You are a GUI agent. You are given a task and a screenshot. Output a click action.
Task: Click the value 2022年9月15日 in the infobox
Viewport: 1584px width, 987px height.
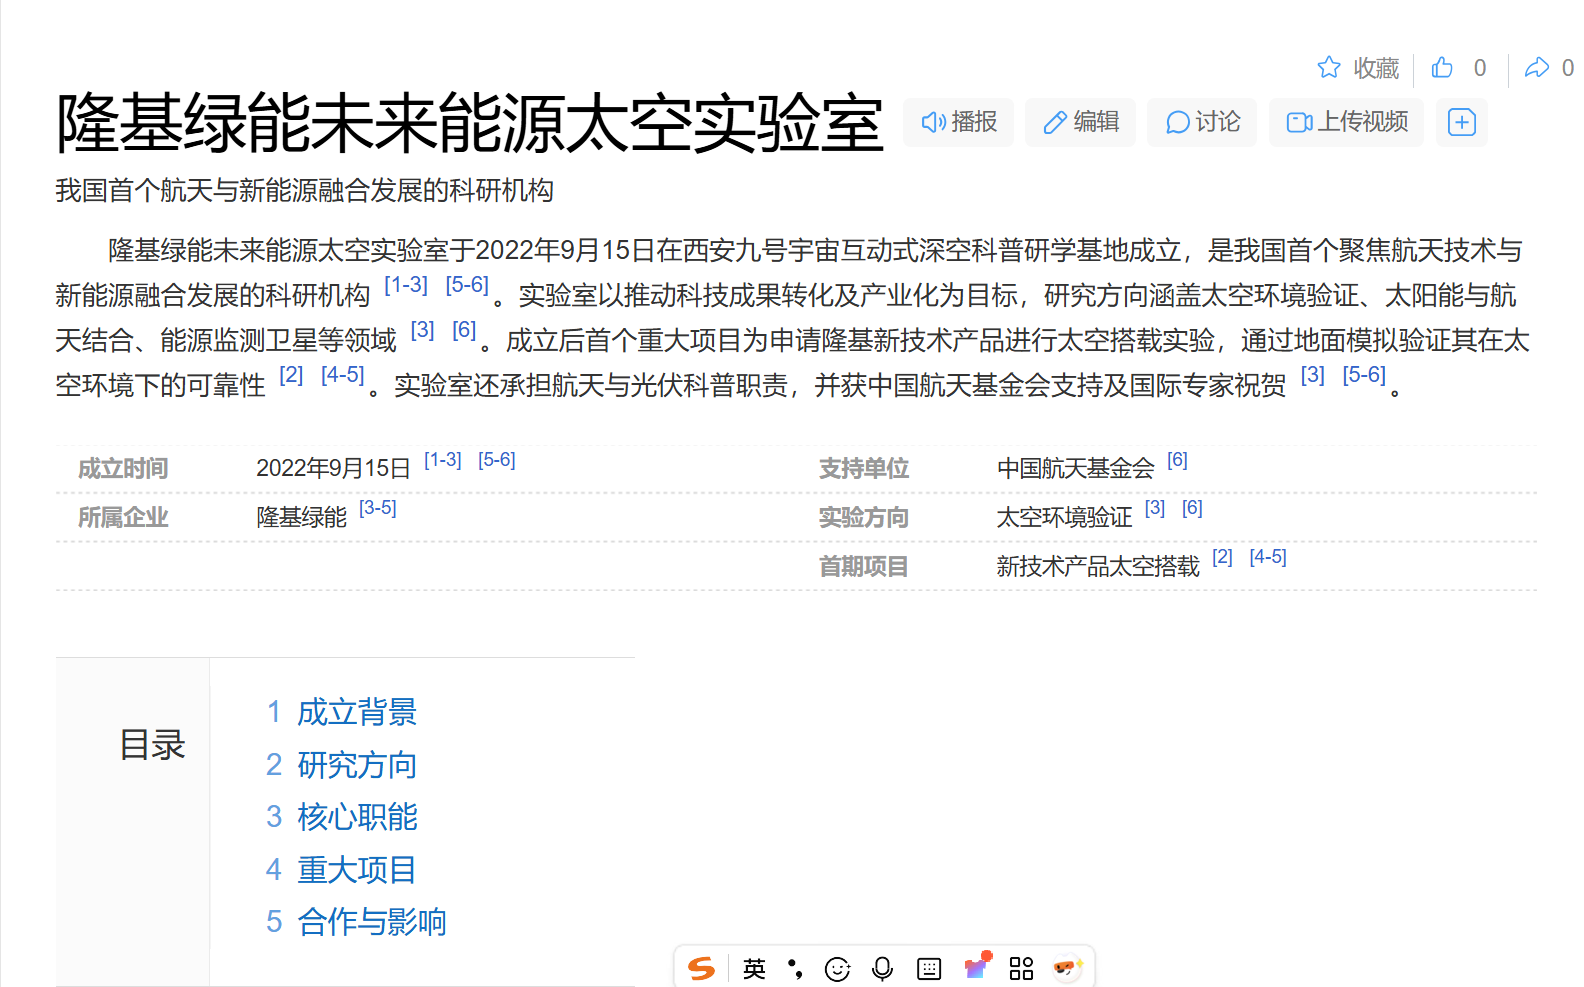334,469
